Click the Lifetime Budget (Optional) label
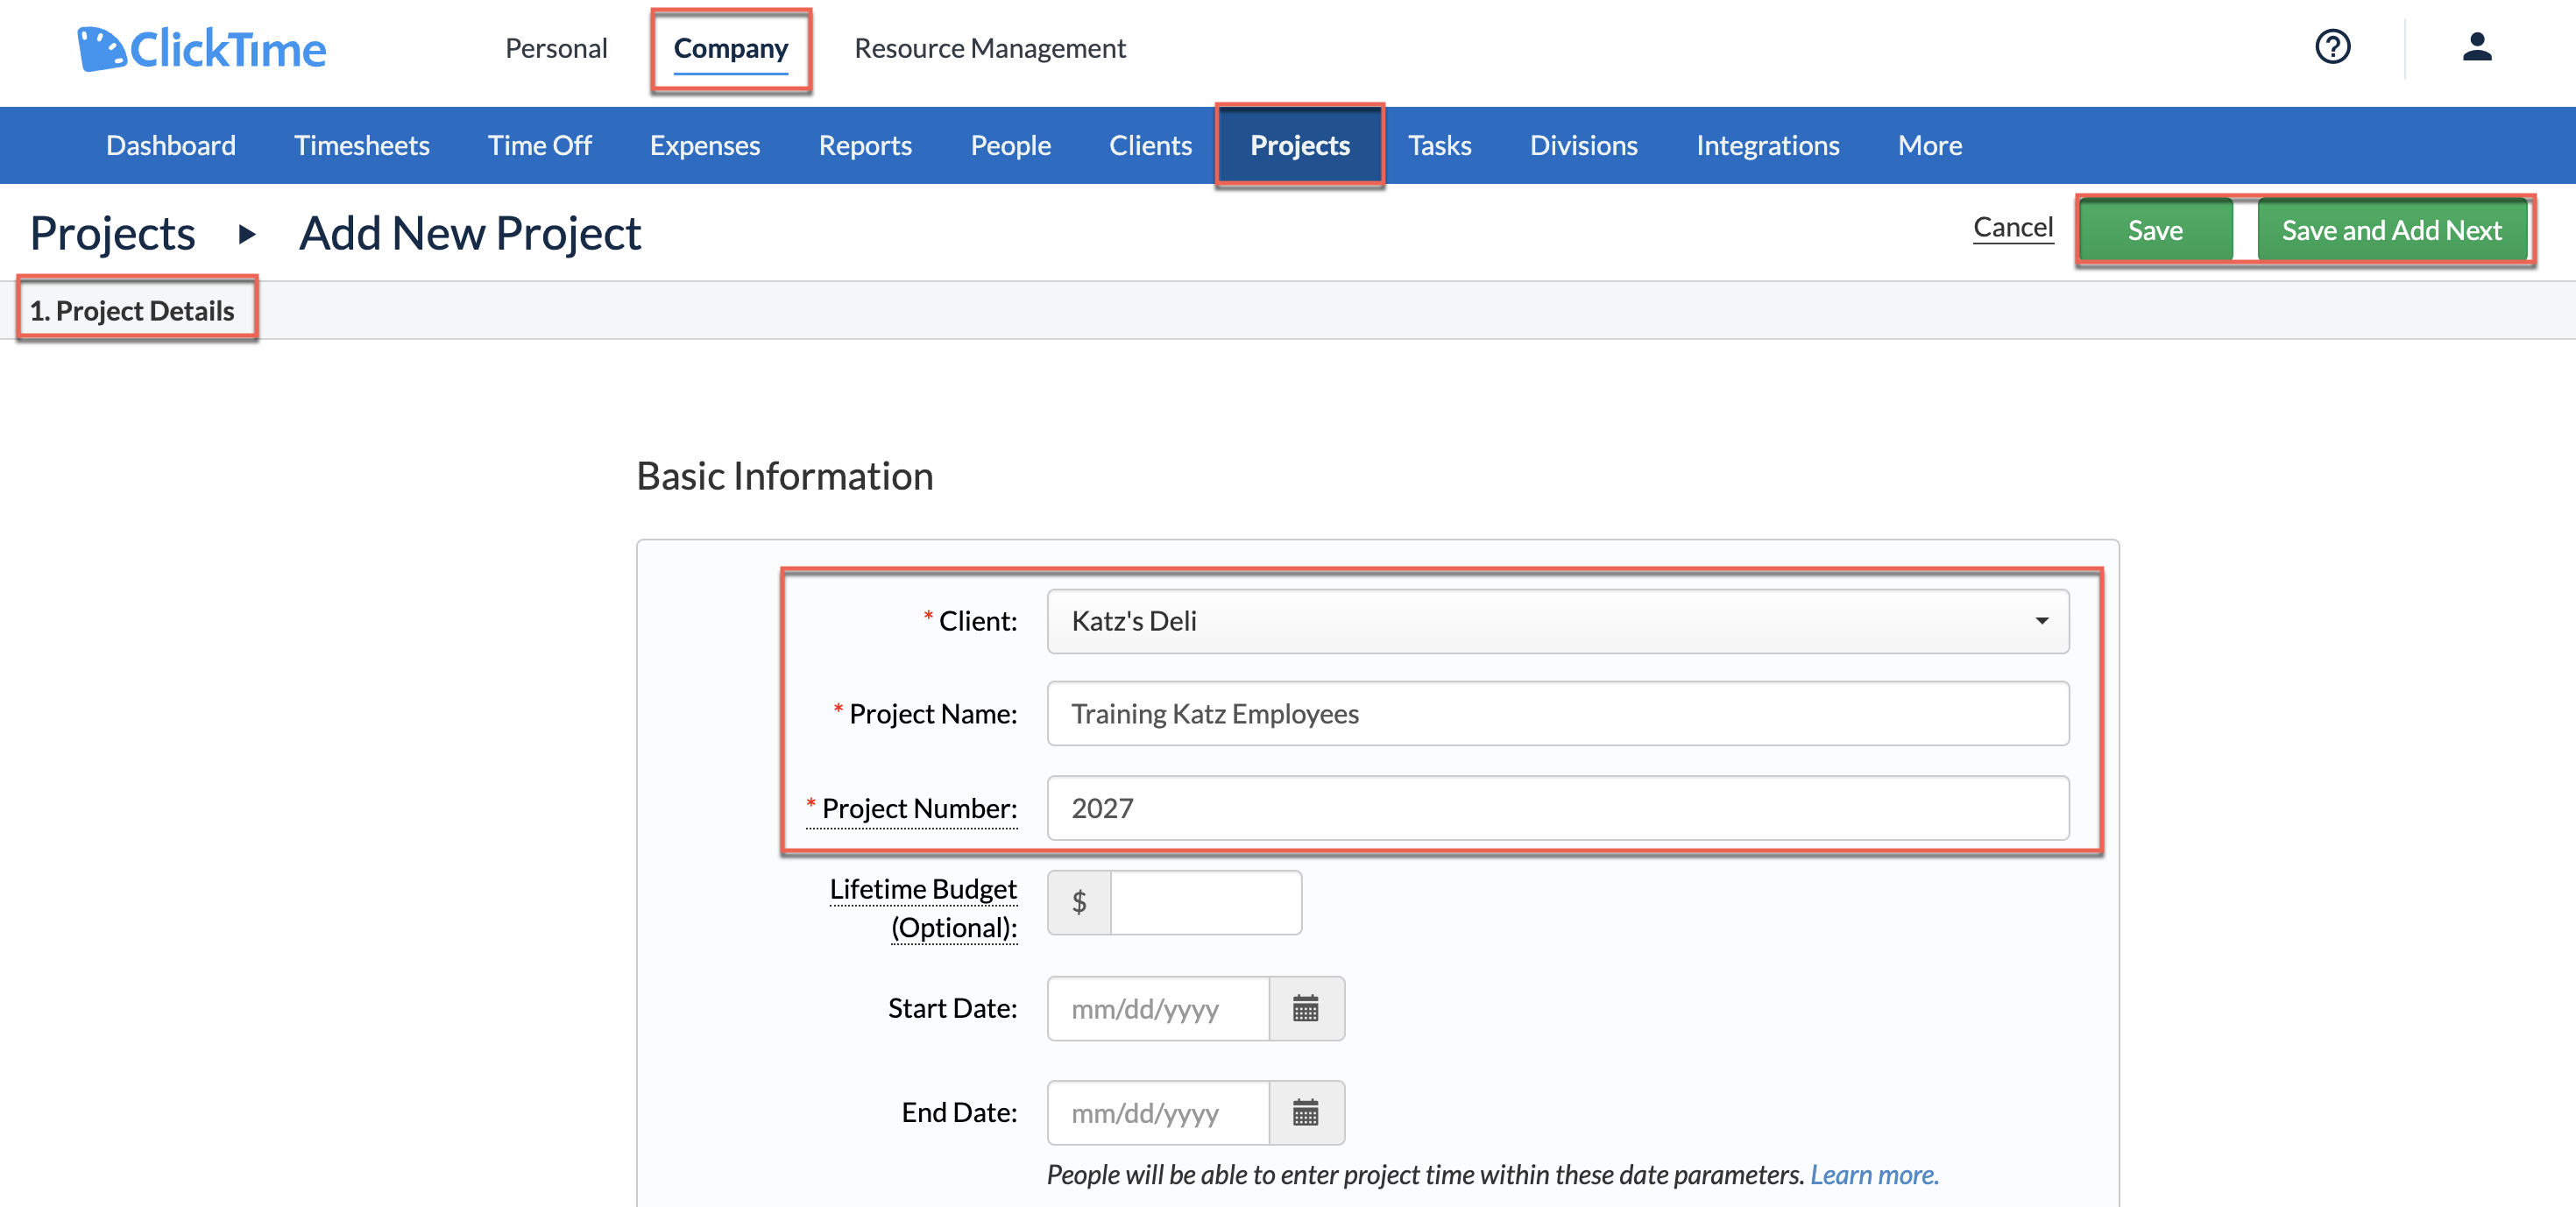Viewport: 2576px width, 1207px height. click(x=923, y=908)
